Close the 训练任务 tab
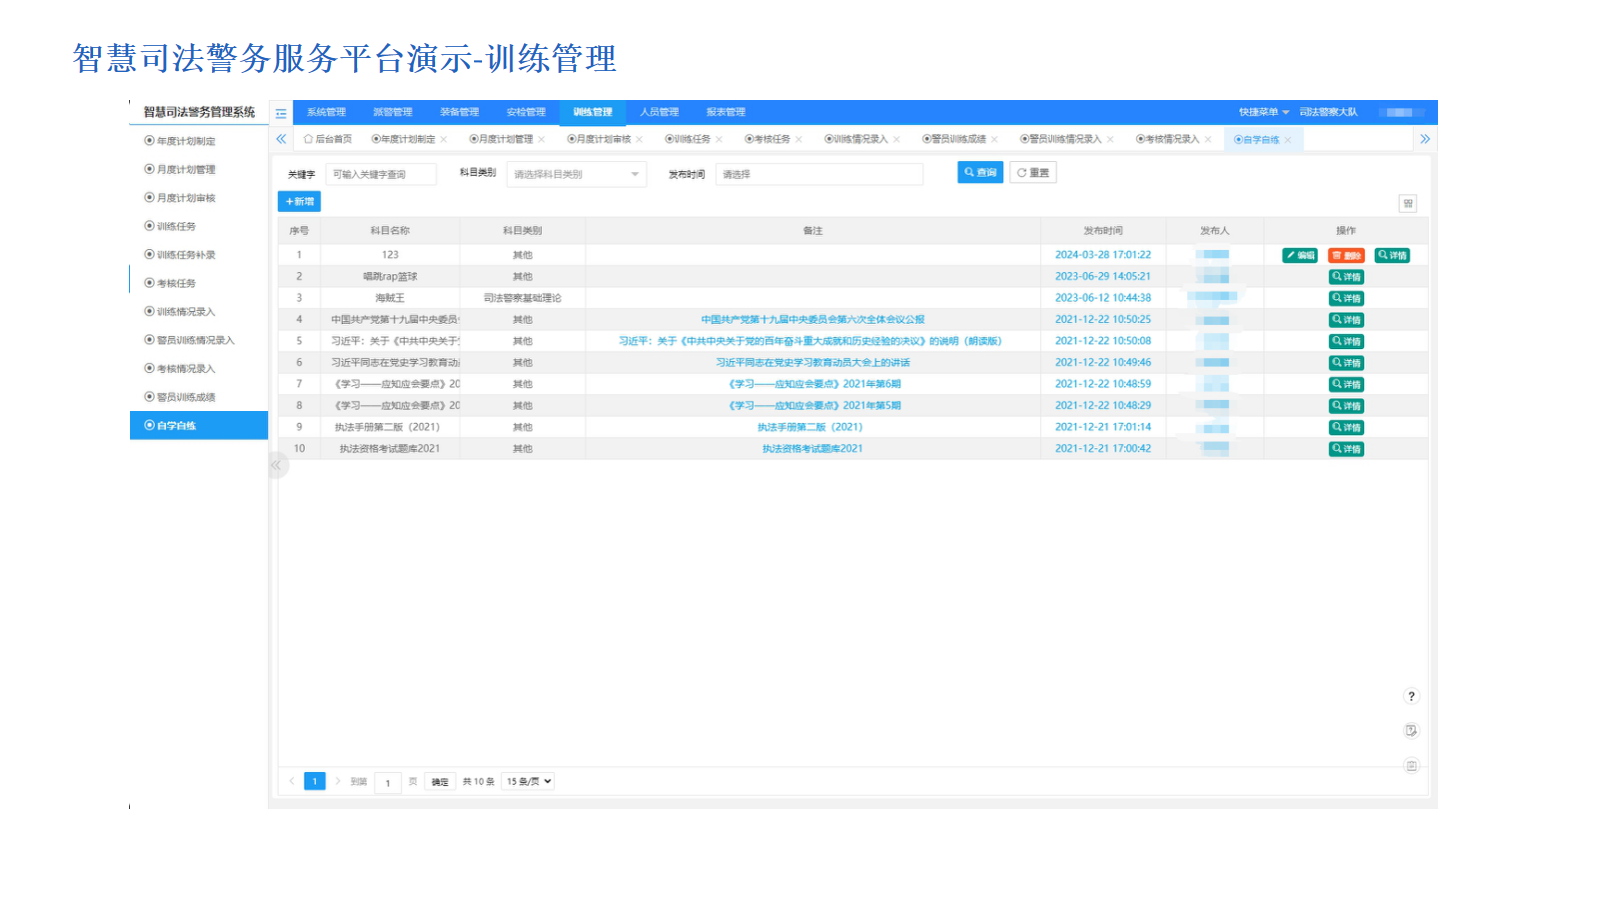The image size is (1600, 900). 719,140
